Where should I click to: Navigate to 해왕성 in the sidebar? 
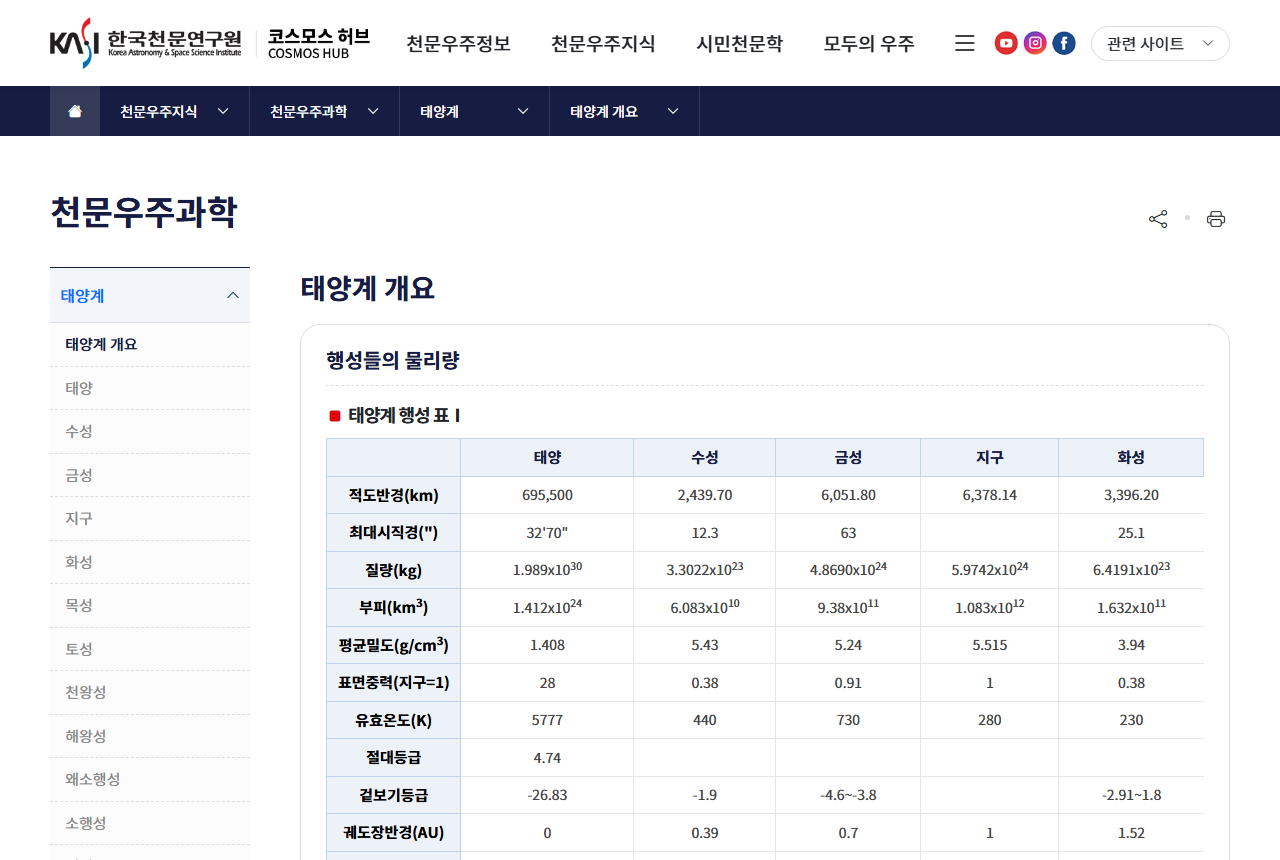coord(150,736)
